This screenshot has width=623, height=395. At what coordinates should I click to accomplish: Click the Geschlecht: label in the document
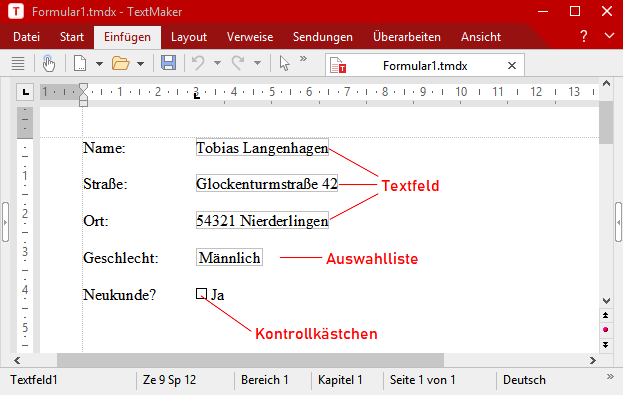tap(121, 258)
